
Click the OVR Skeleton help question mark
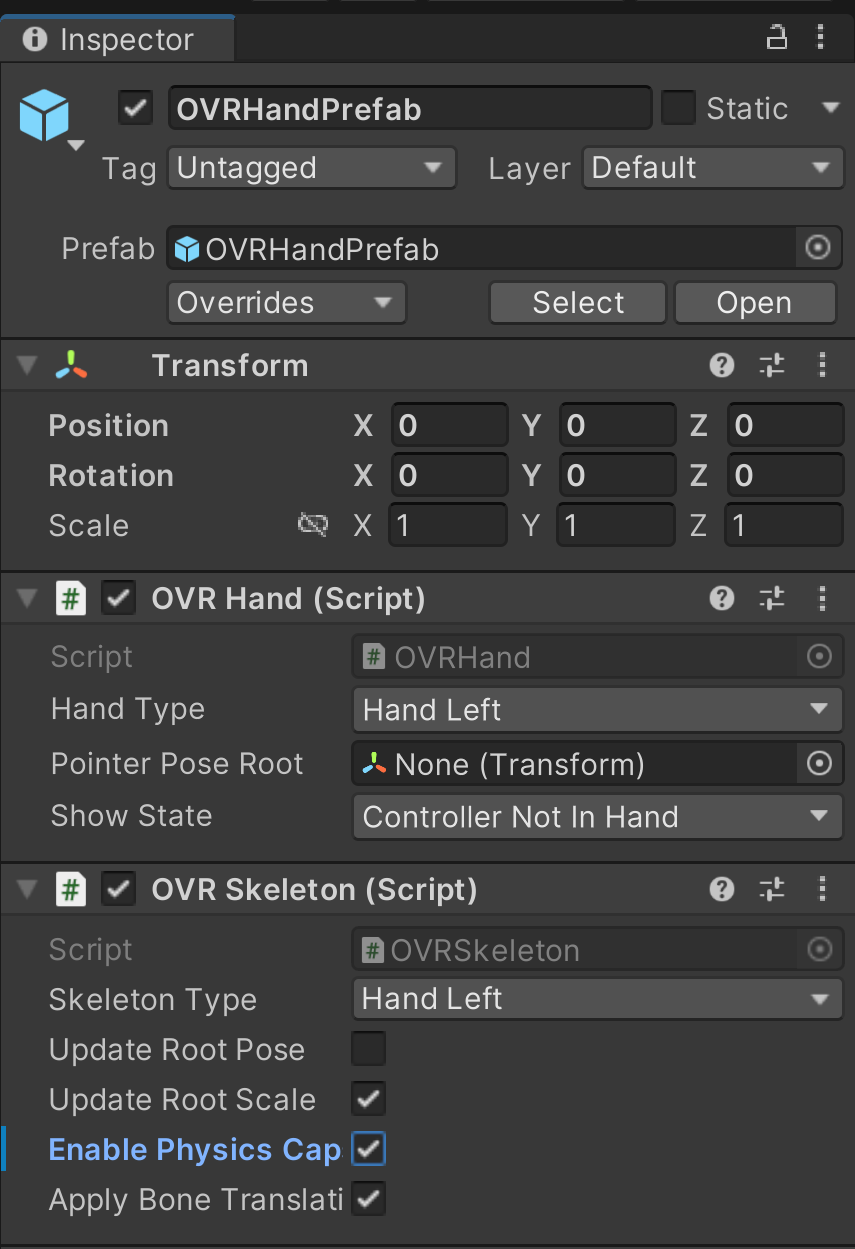[x=722, y=889]
